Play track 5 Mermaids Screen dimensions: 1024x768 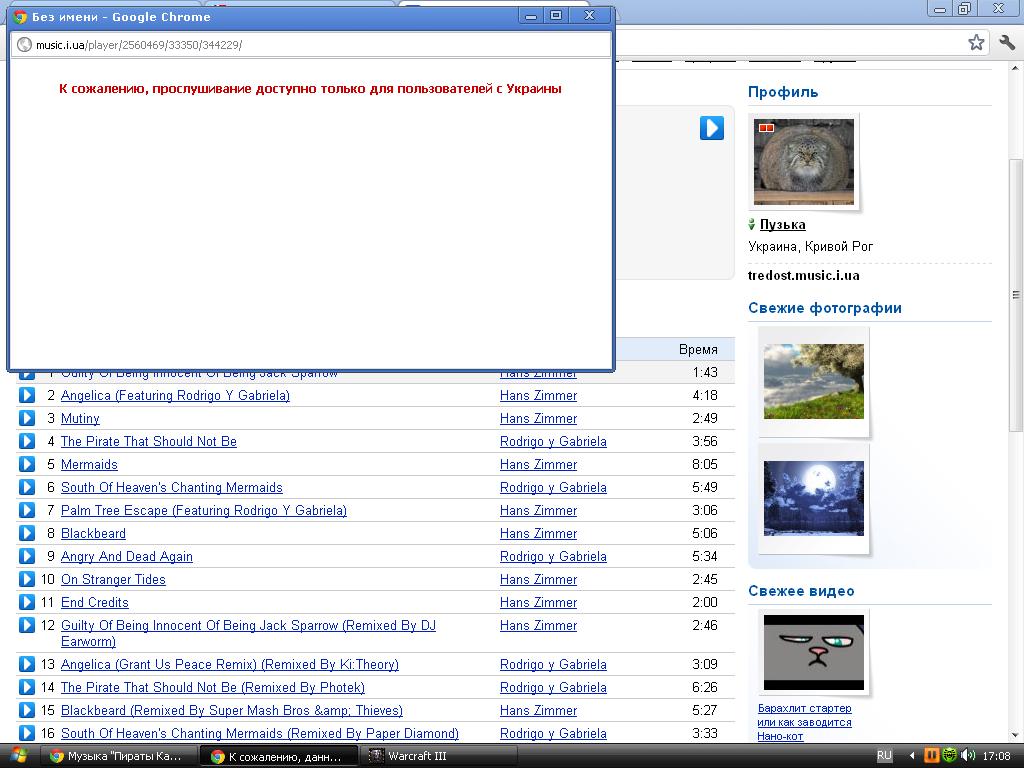27,464
